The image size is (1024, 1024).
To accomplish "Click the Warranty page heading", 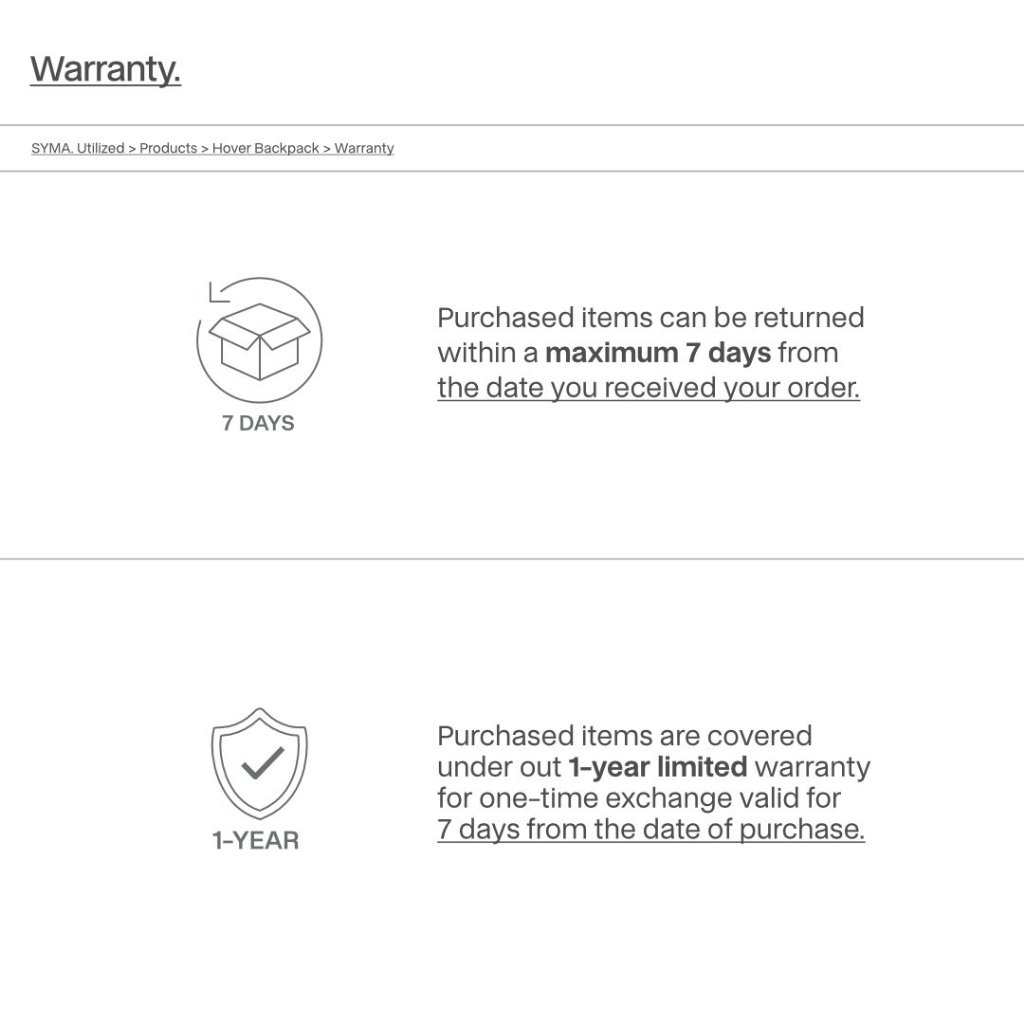I will click(x=105, y=70).
